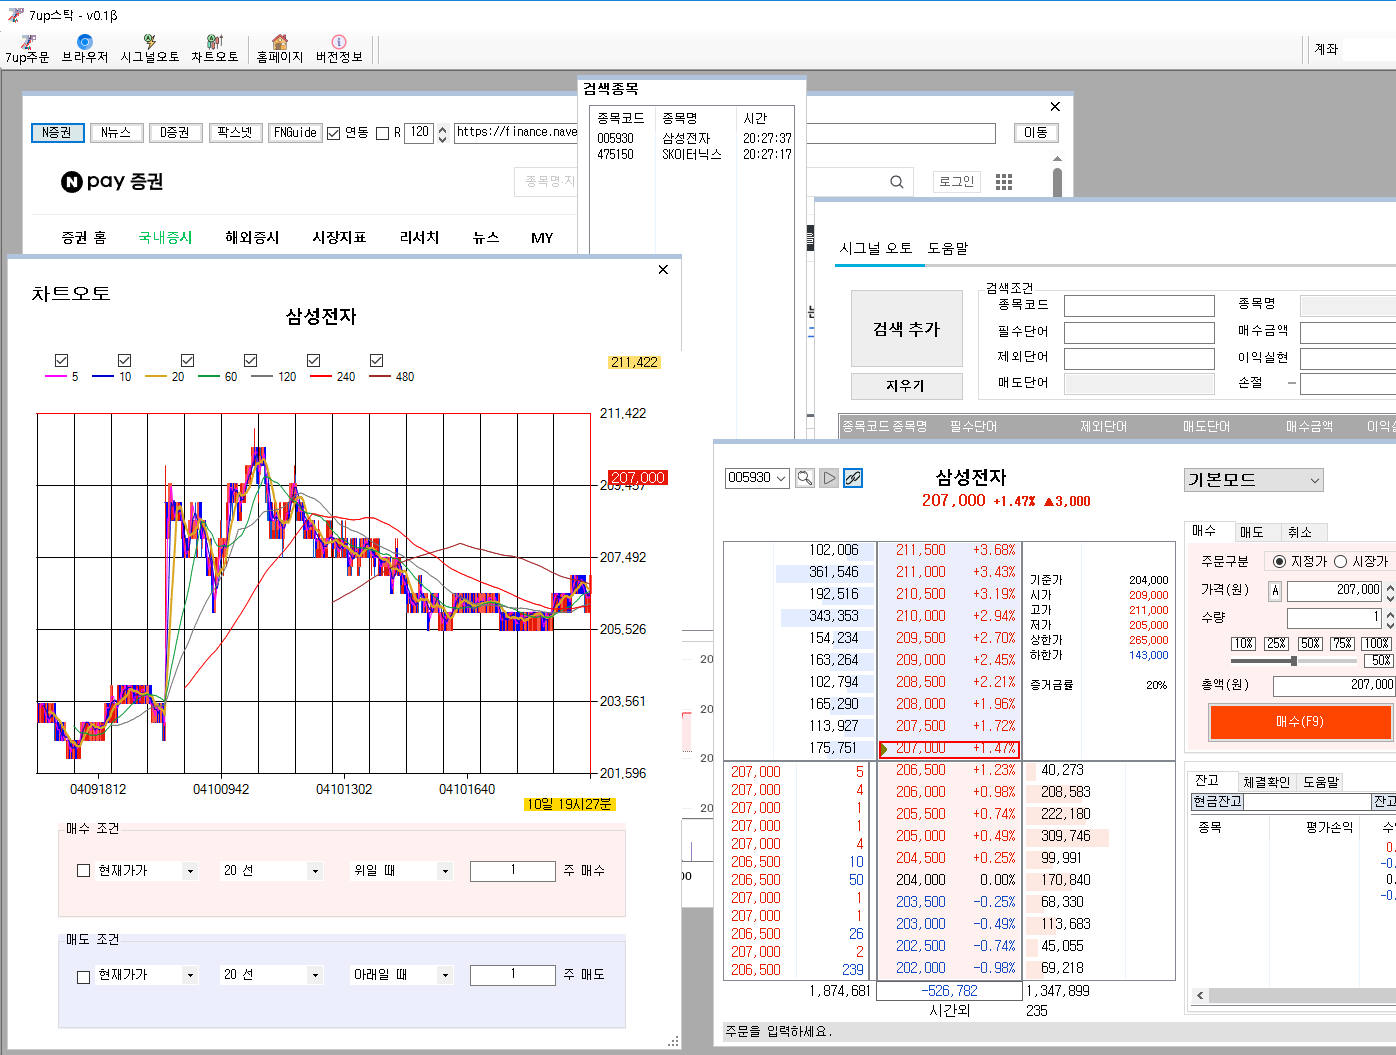Open 20 선 dropdown in 매도 조건
Viewport: 1396px width, 1055px height.
[x=271, y=975]
